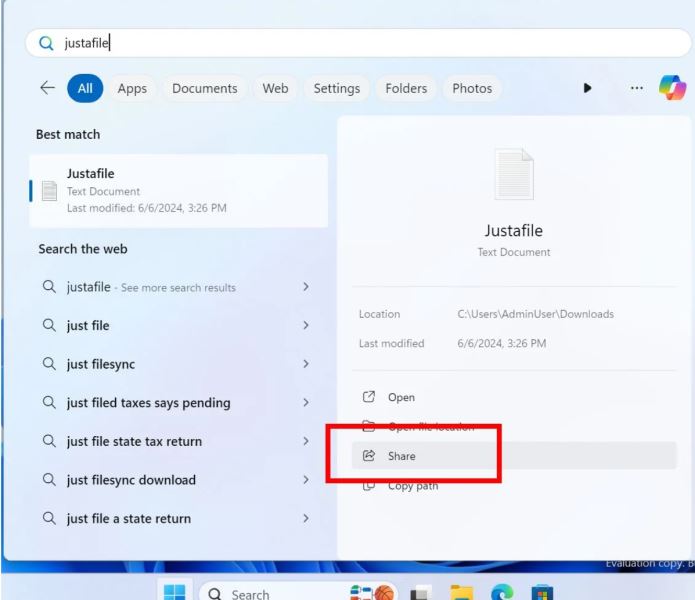Viewport: 695px width, 600px height.
Task: Switch to the Documents filter tab
Action: pyautogui.click(x=205, y=88)
